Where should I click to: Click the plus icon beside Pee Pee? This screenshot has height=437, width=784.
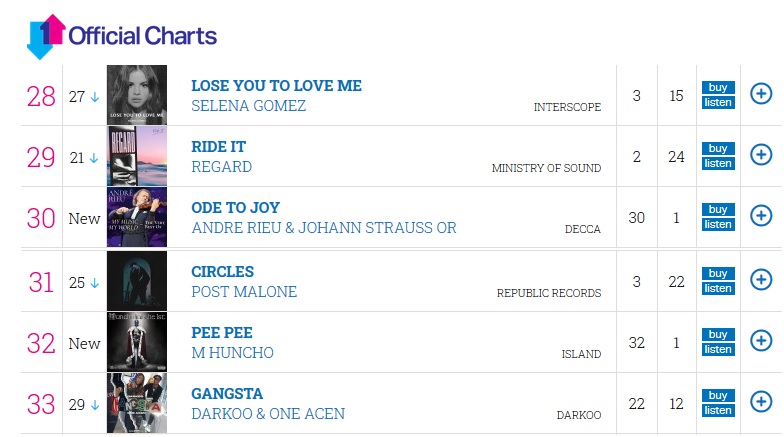(x=760, y=341)
